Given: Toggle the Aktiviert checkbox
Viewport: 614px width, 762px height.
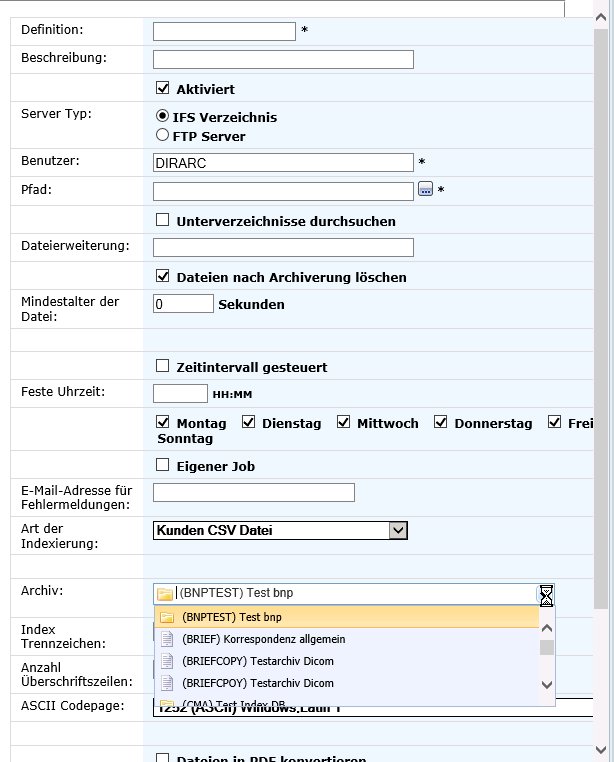Looking at the screenshot, I should [x=162, y=88].
